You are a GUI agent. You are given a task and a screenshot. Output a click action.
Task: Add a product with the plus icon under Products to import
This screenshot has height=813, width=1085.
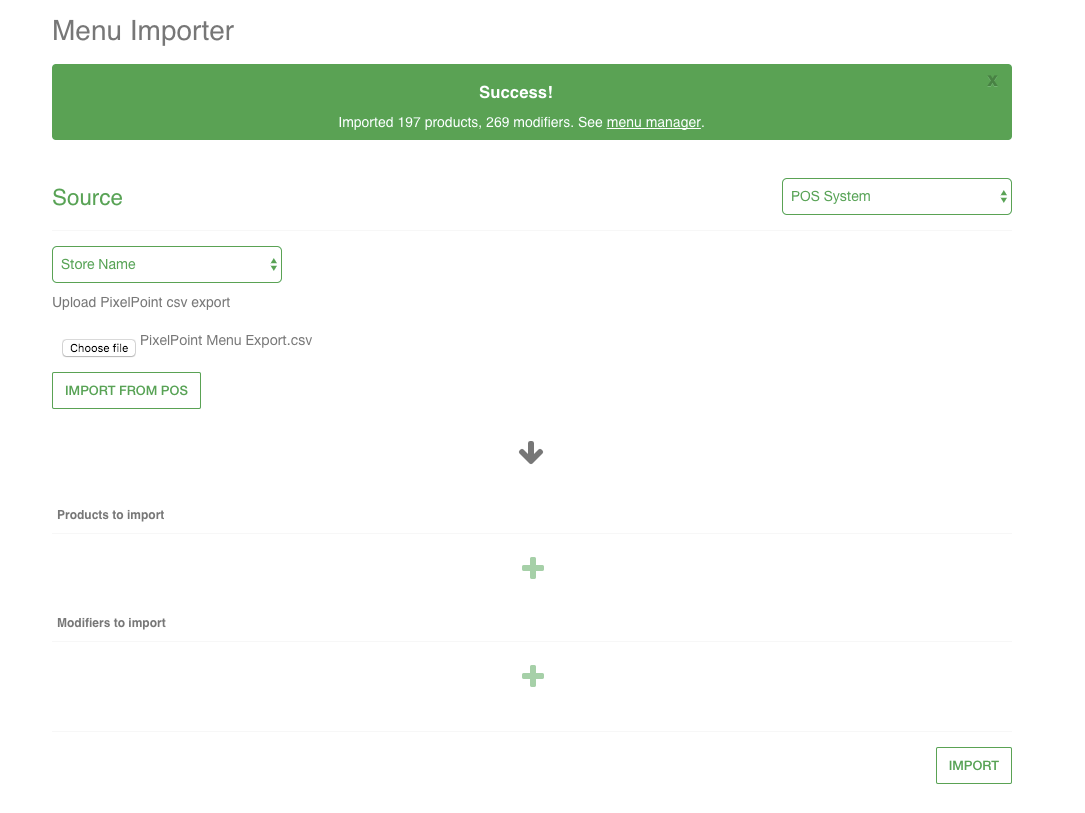533,569
